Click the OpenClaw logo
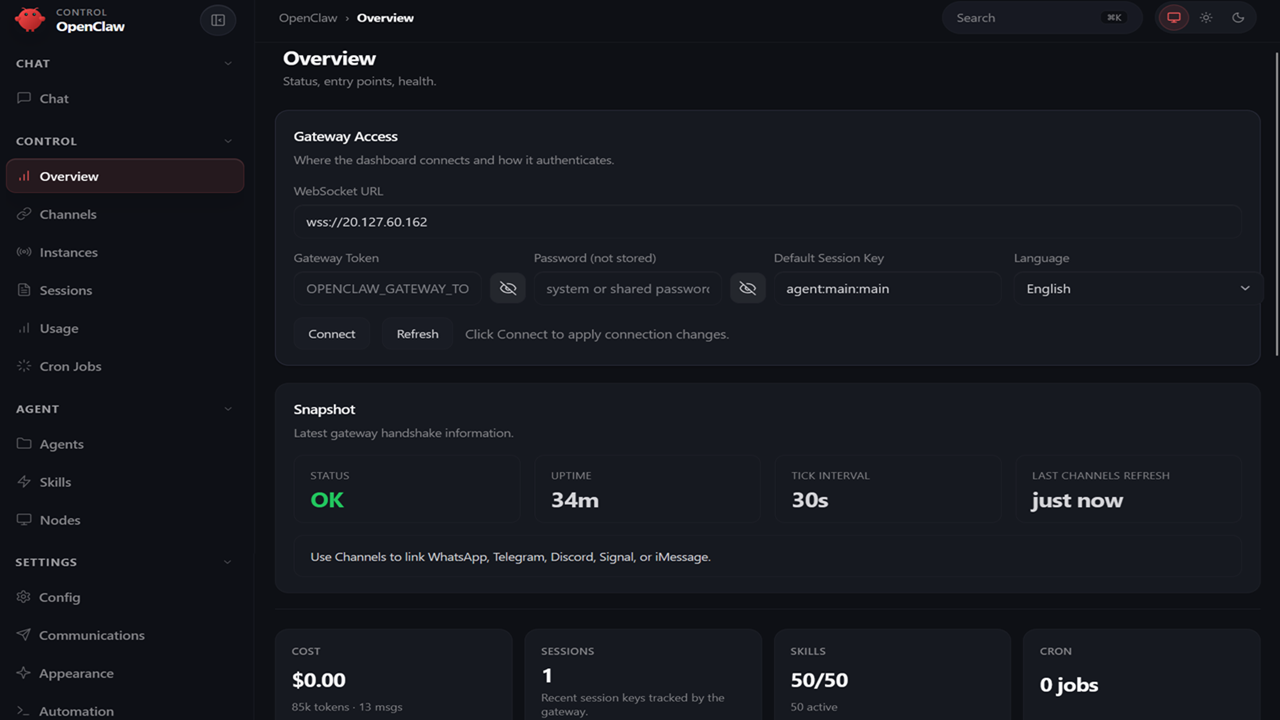Image resolution: width=1280 pixels, height=720 pixels. click(x=30, y=20)
